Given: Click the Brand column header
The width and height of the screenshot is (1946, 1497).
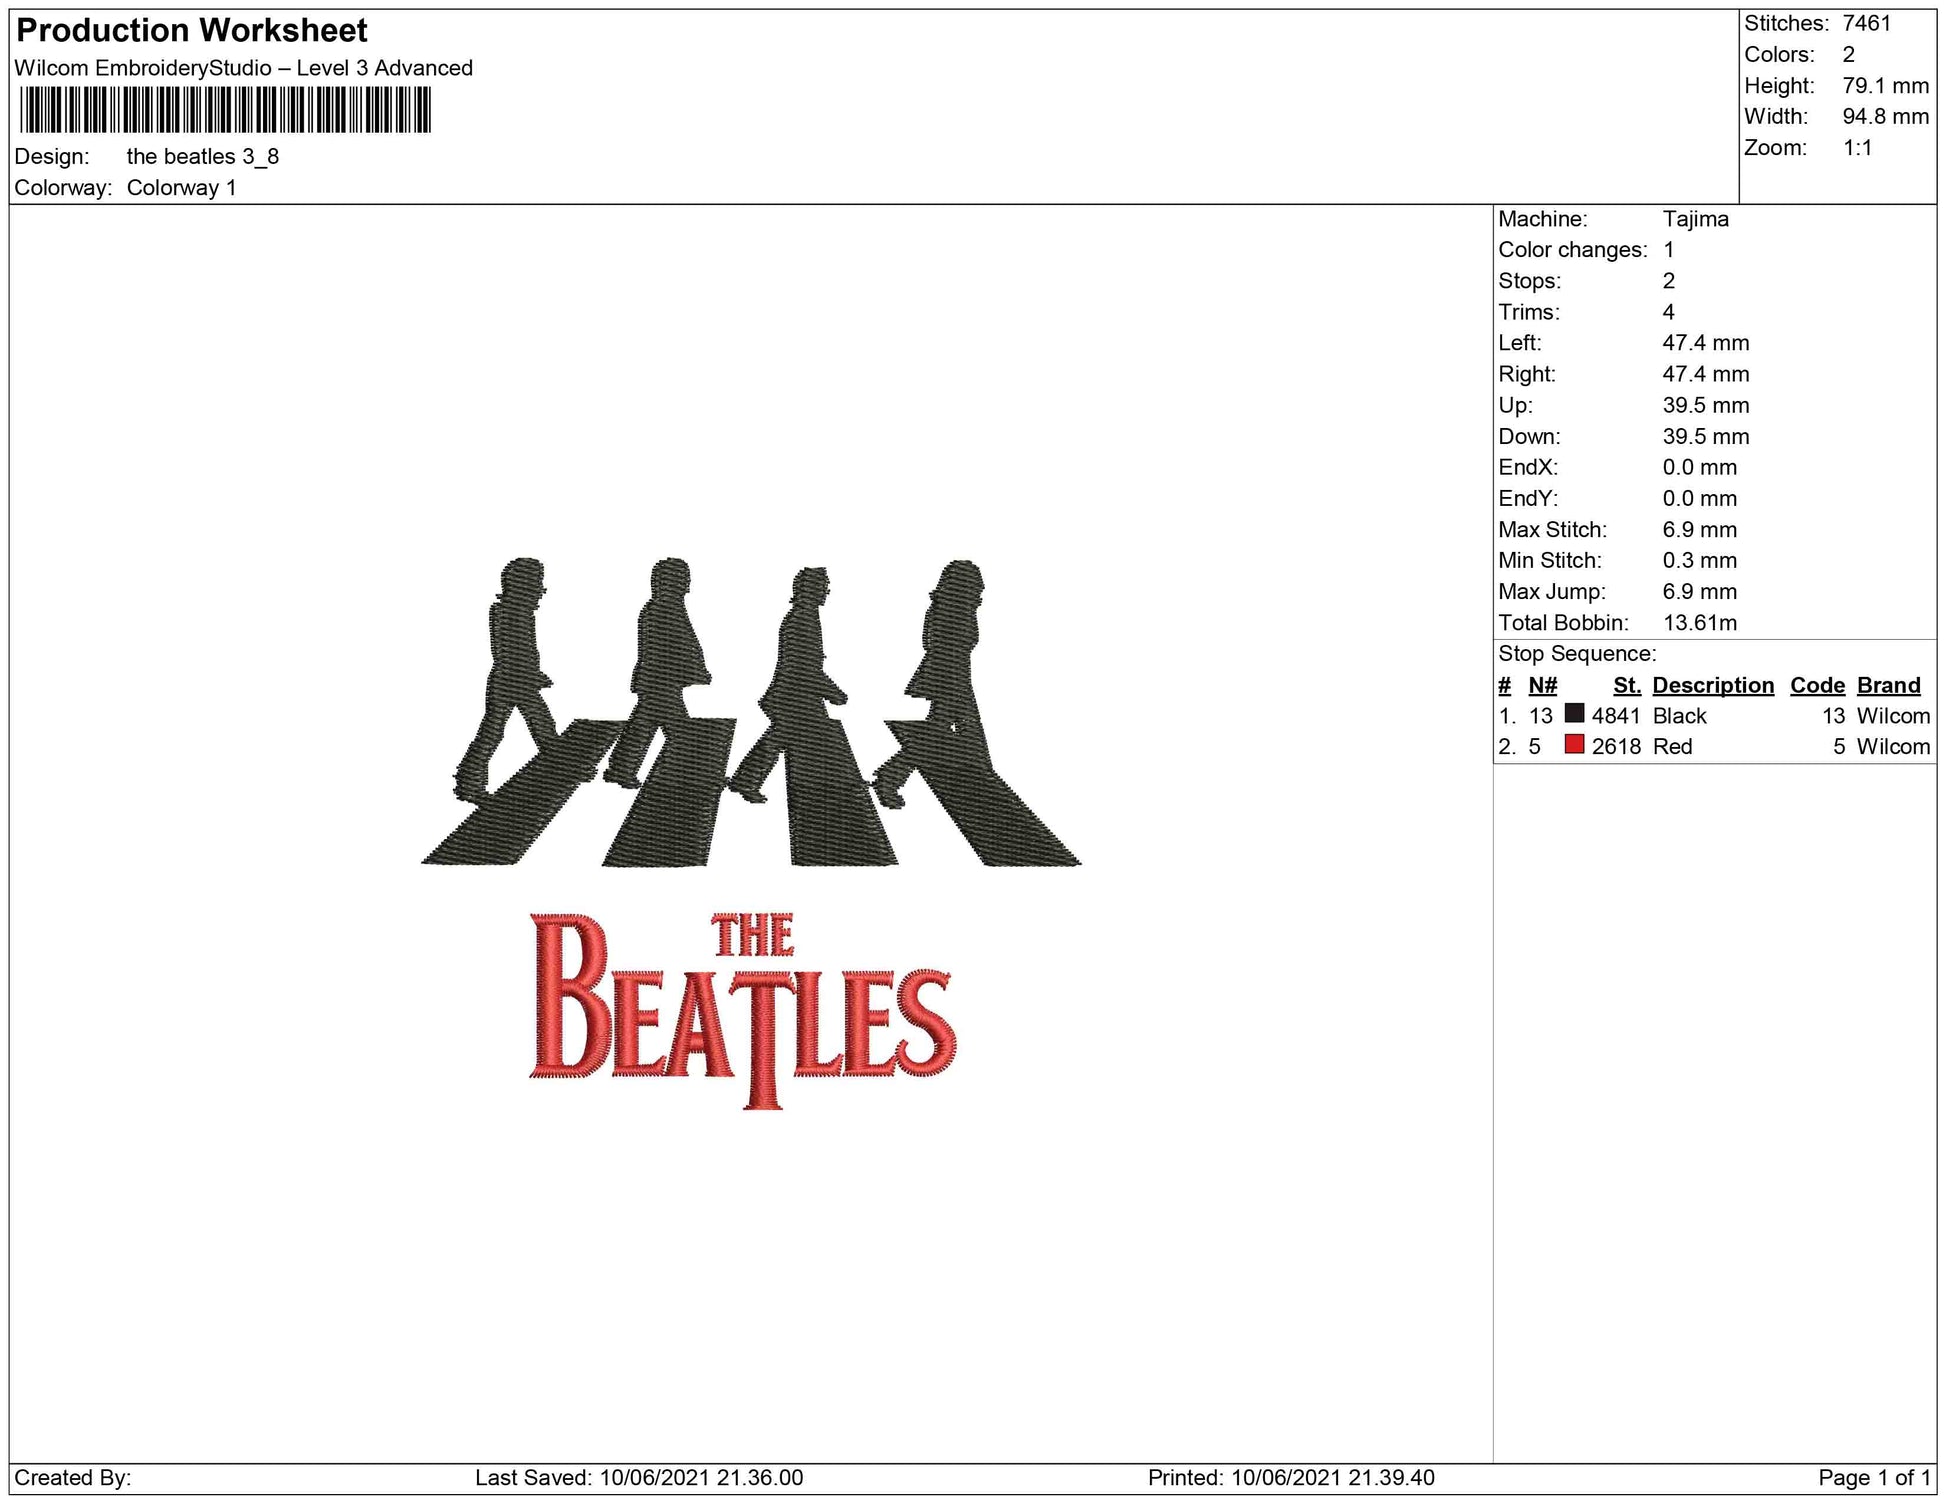Looking at the screenshot, I should point(1888,685).
